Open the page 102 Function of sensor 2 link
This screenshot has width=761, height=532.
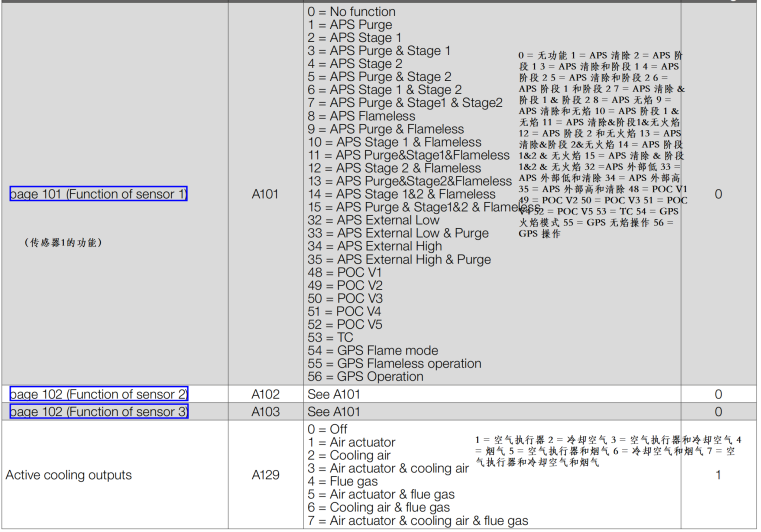point(98,395)
